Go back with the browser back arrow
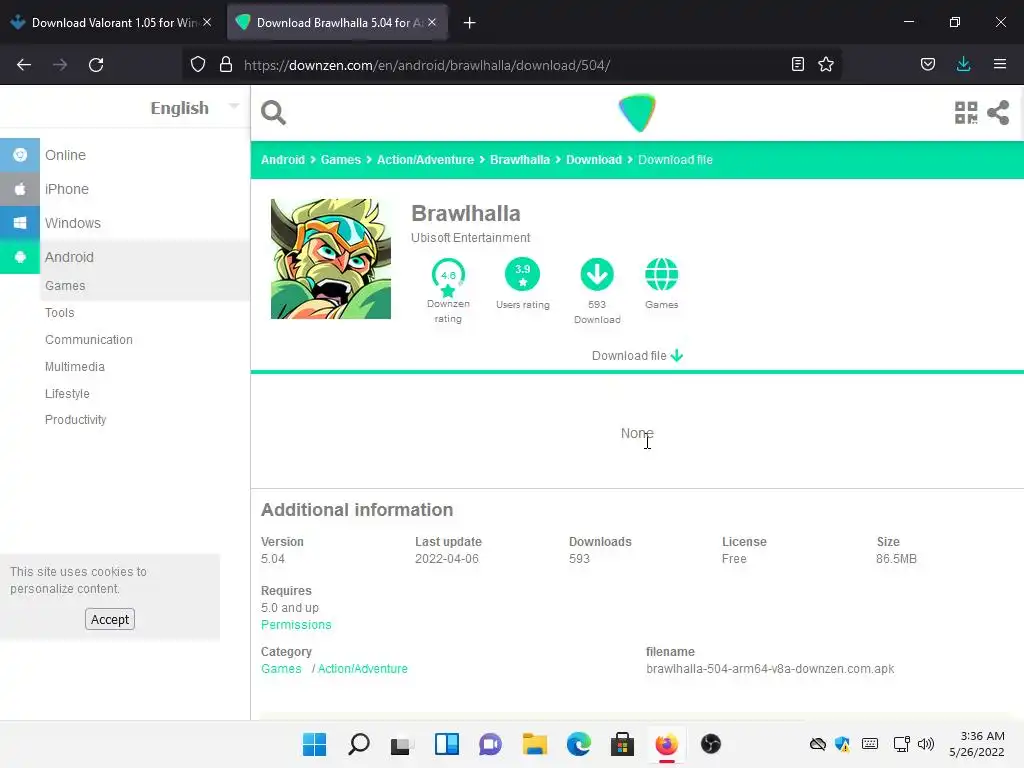This screenshot has width=1024, height=768. pyautogui.click(x=24, y=65)
